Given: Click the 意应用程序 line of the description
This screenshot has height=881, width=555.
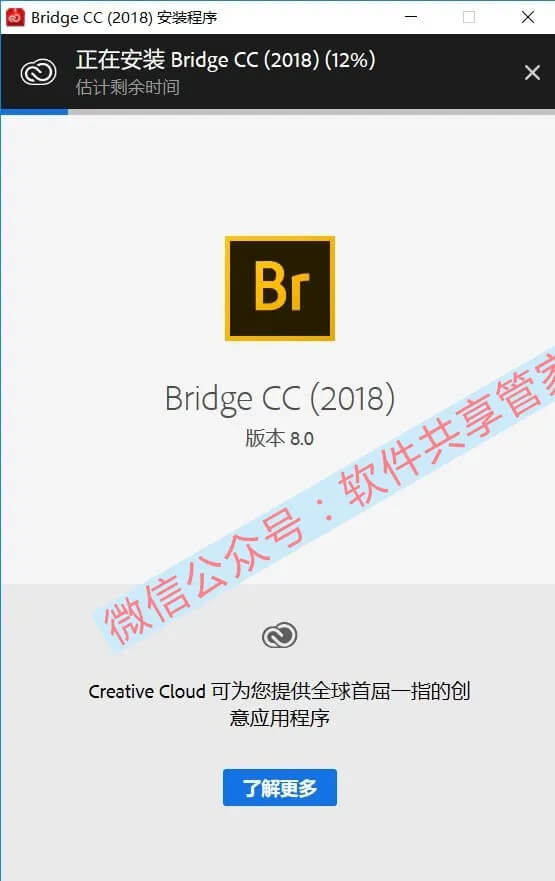Looking at the screenshot, I should [x=279, y=718].
